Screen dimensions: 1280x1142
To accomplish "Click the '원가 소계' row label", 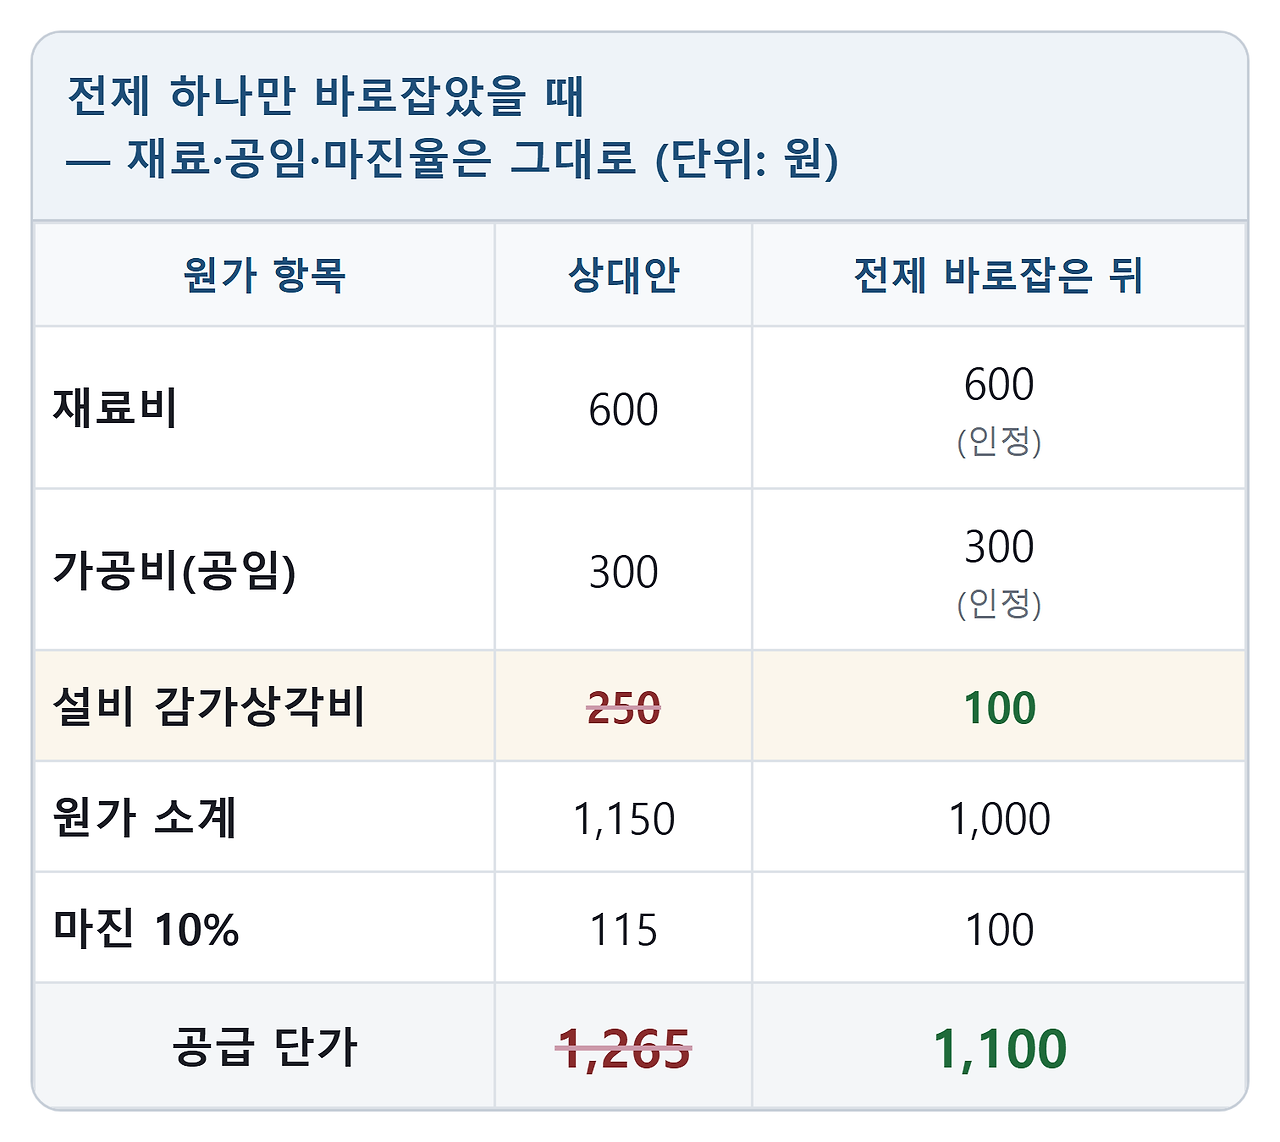I will [145, 818].
